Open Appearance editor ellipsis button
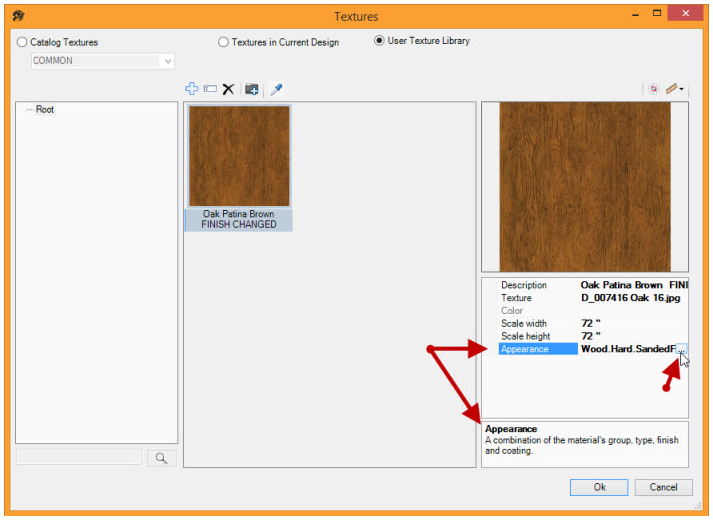The height and width of the screenshot is (521, 713). pos(683,349)
